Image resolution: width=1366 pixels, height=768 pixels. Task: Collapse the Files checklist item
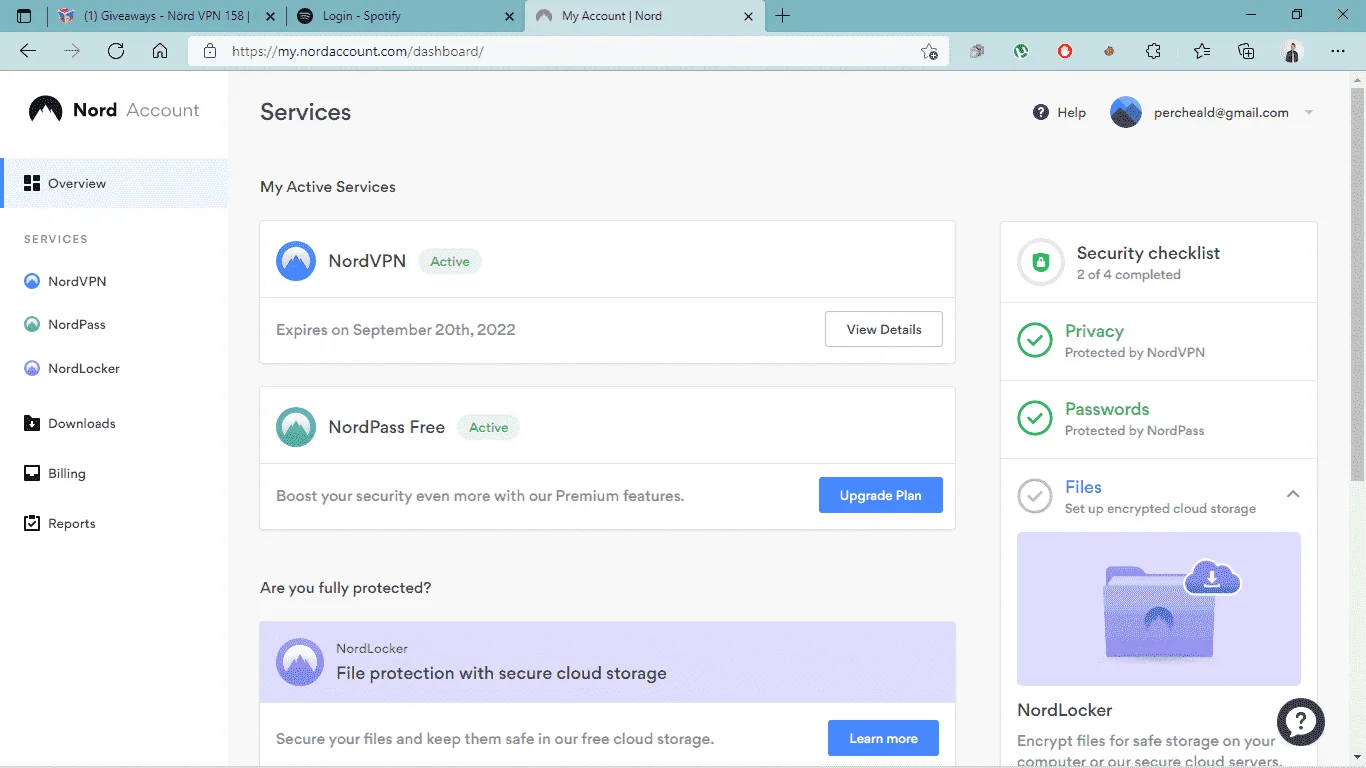(x=1293, y=494)
